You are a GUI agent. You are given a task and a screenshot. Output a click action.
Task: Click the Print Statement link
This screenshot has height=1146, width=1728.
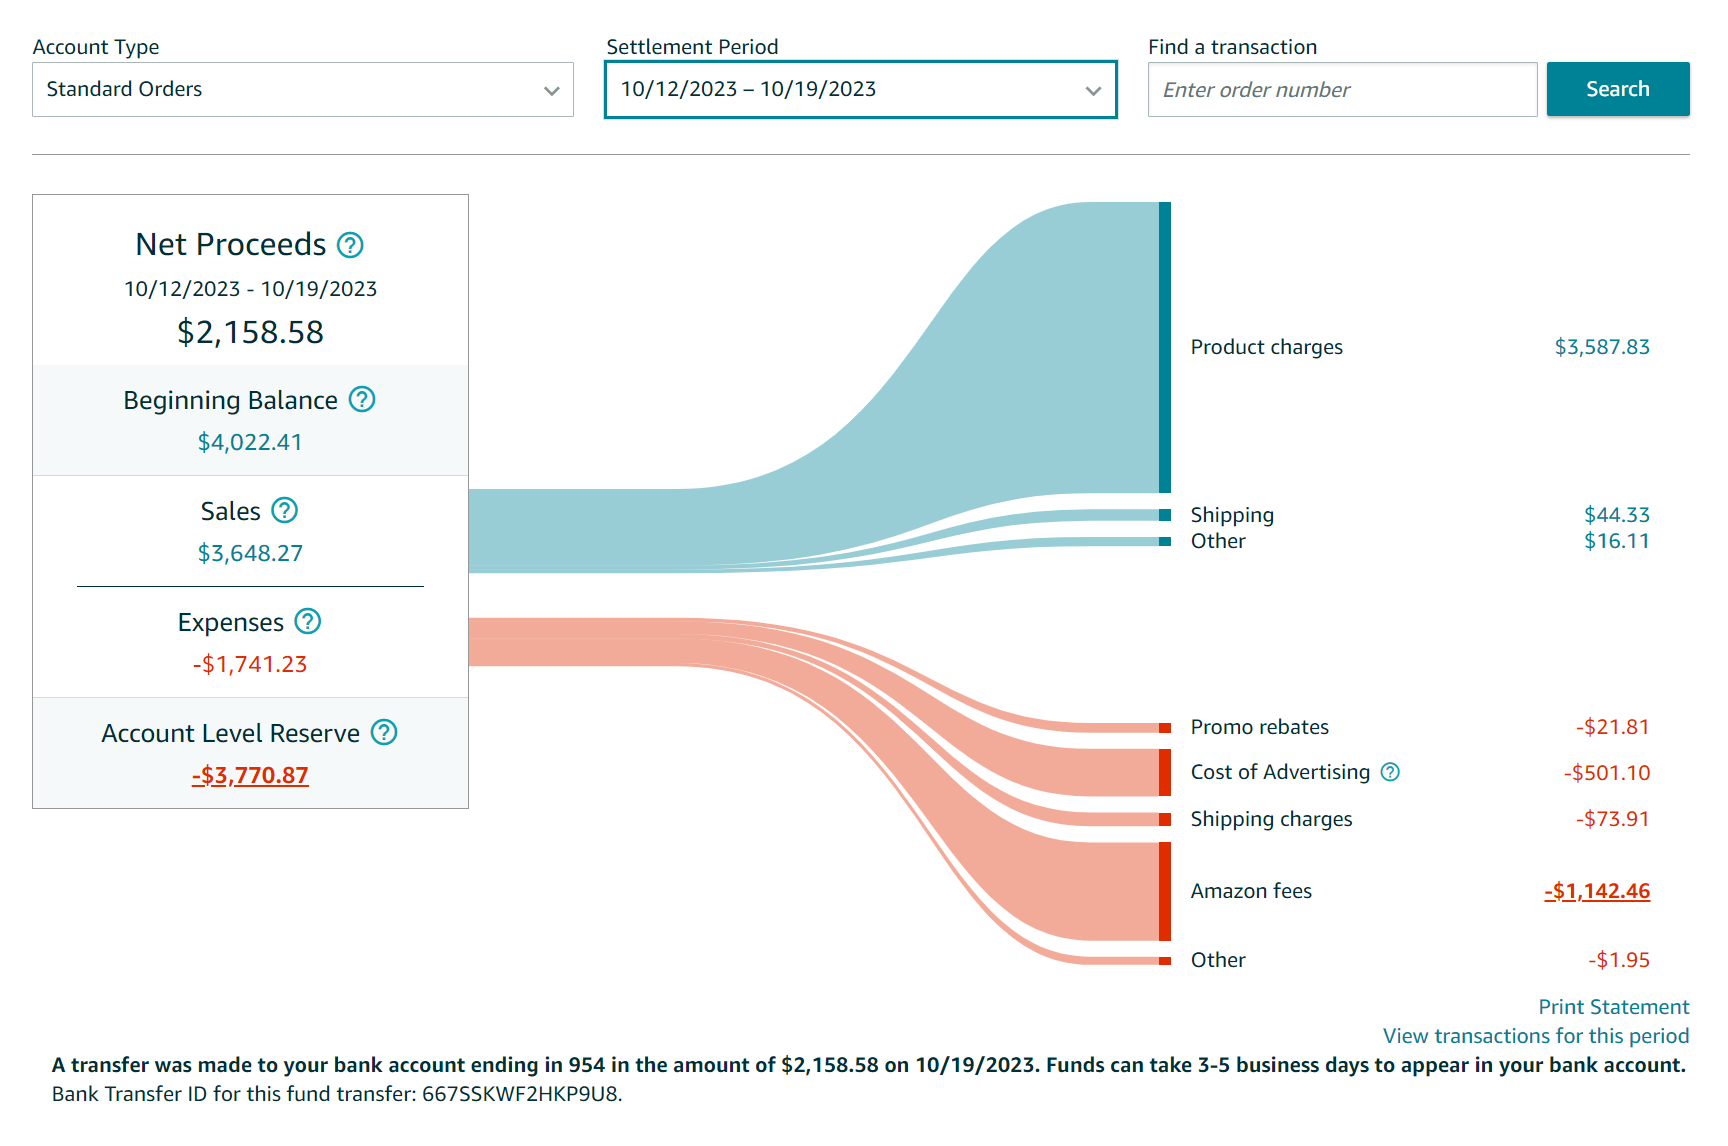click(1613, 1007)
